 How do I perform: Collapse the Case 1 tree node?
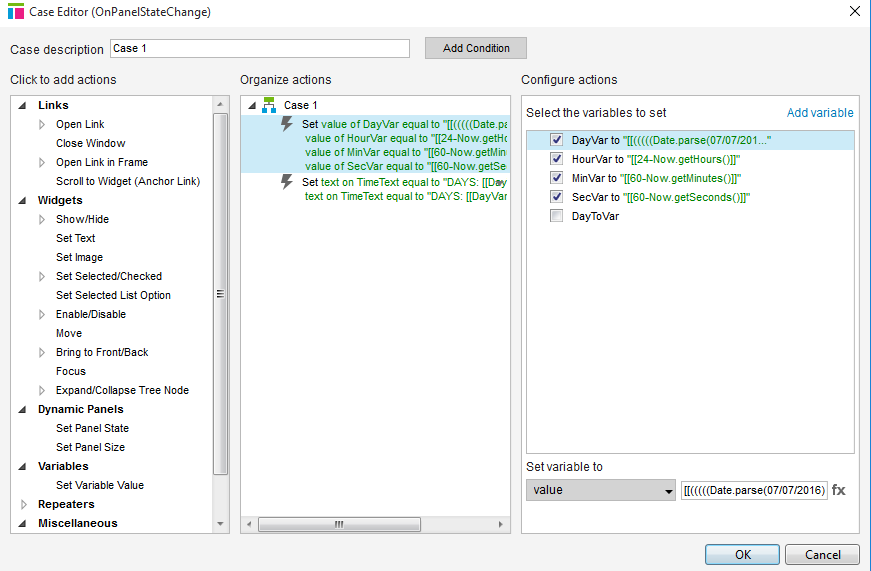tap(252, 105)
